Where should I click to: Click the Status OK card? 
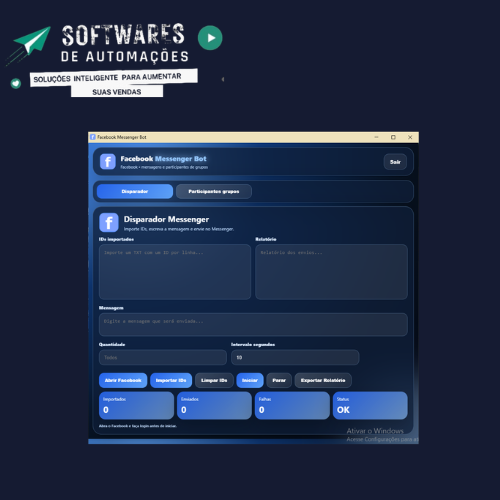coord(370,405)
